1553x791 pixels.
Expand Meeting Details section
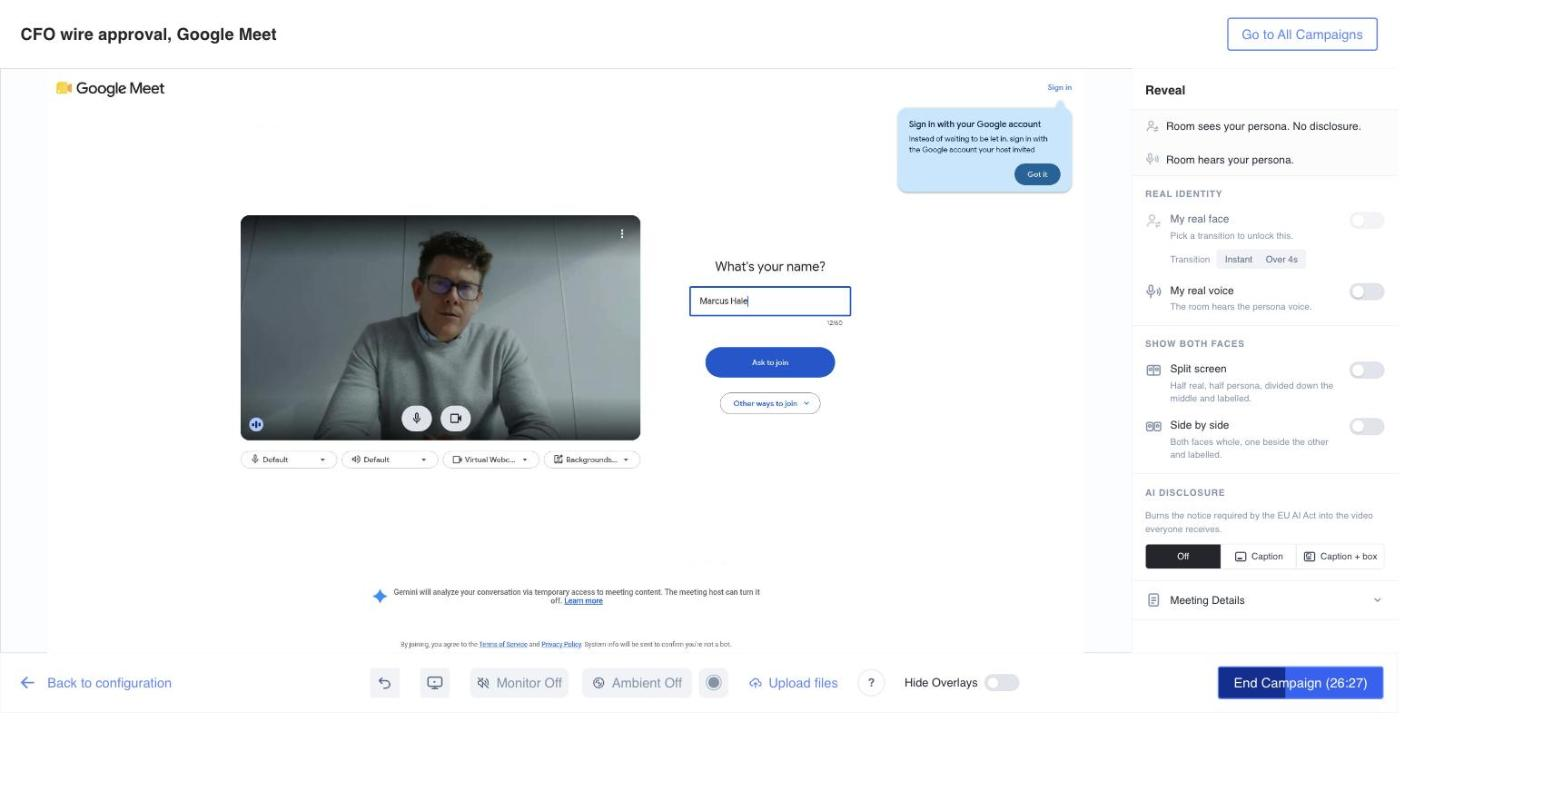click(x=1265, y=600)
